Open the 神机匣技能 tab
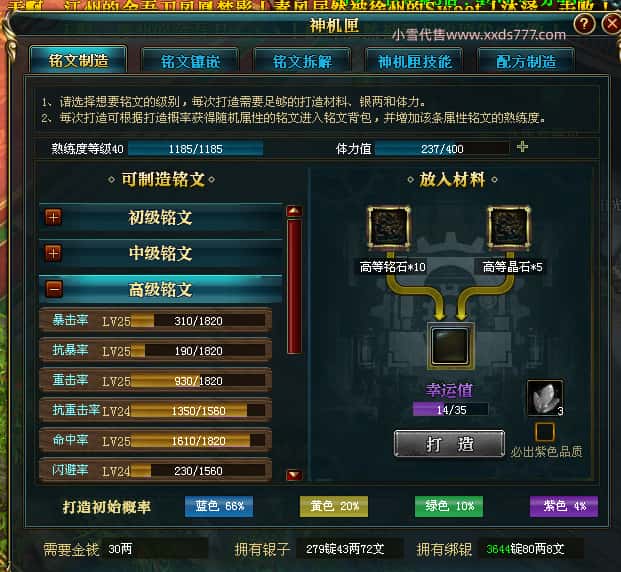621x572 pixels. (414, 61)
